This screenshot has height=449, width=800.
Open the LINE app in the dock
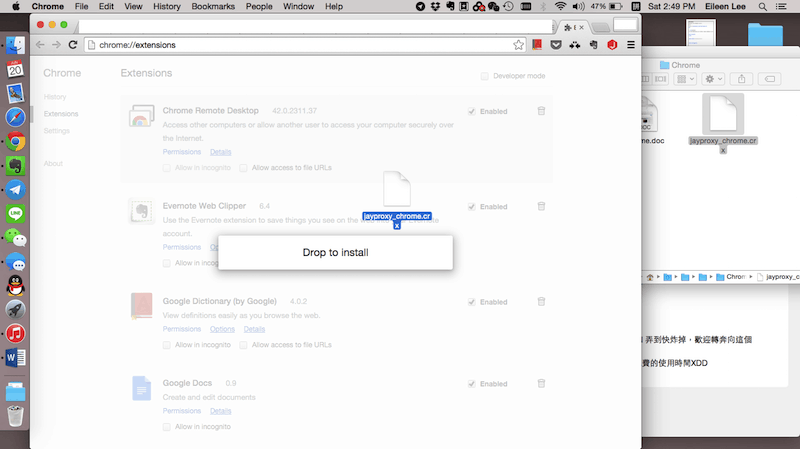click(x=15, y=214)
